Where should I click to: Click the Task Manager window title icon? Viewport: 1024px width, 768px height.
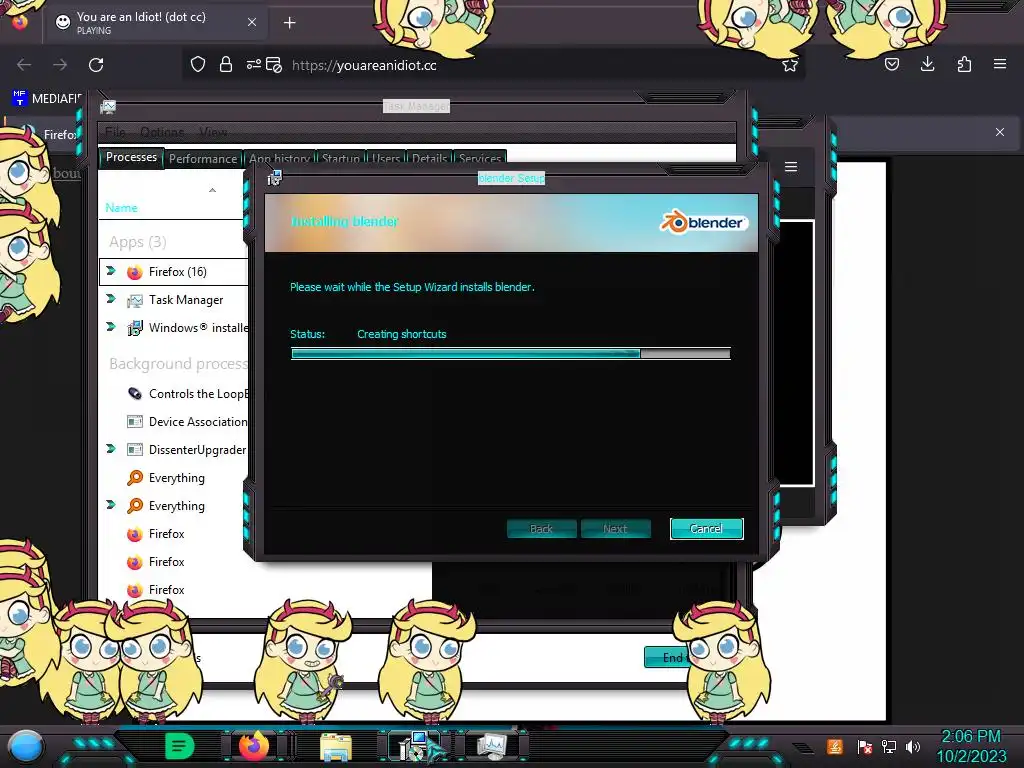[x=108, y=106]
